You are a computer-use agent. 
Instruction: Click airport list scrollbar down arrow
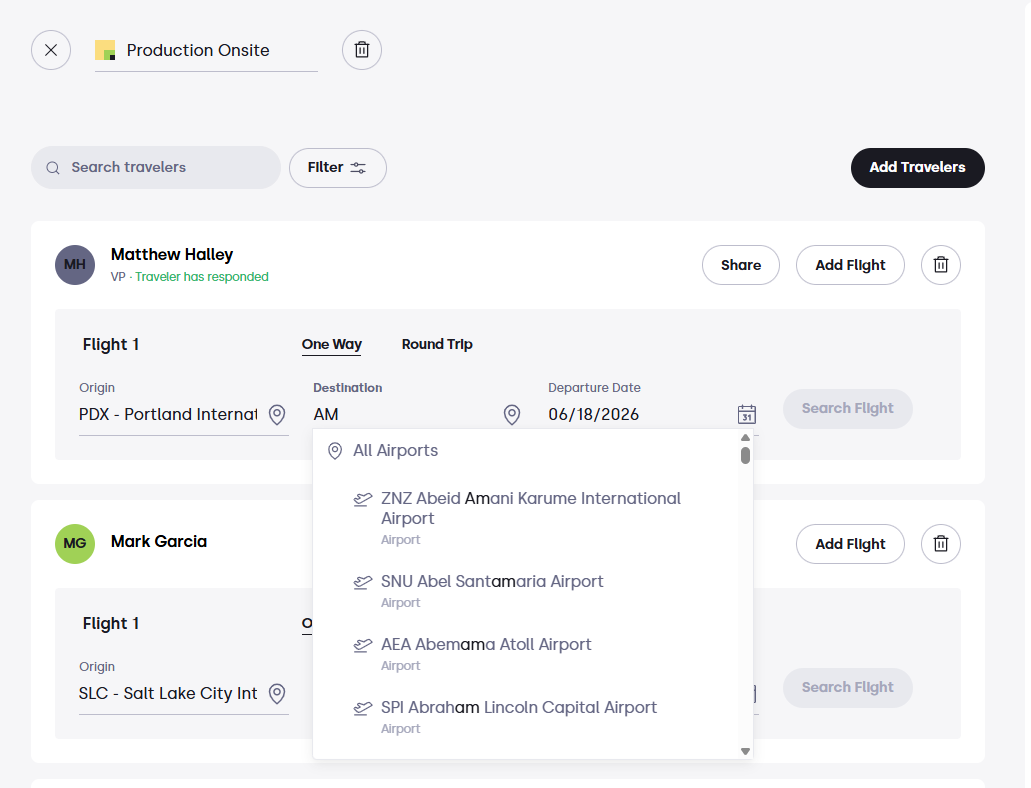pyautogui.click(x=745, y=751)
